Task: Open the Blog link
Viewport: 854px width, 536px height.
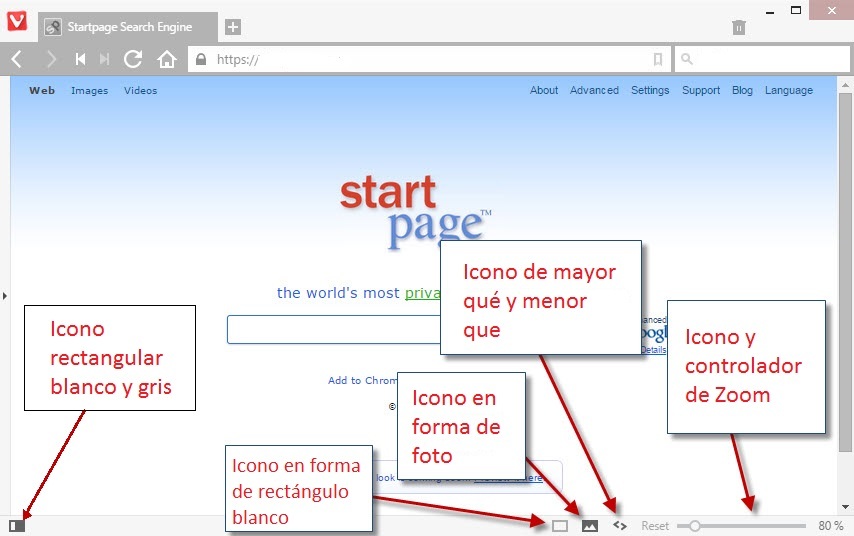Action: [742, 90]
